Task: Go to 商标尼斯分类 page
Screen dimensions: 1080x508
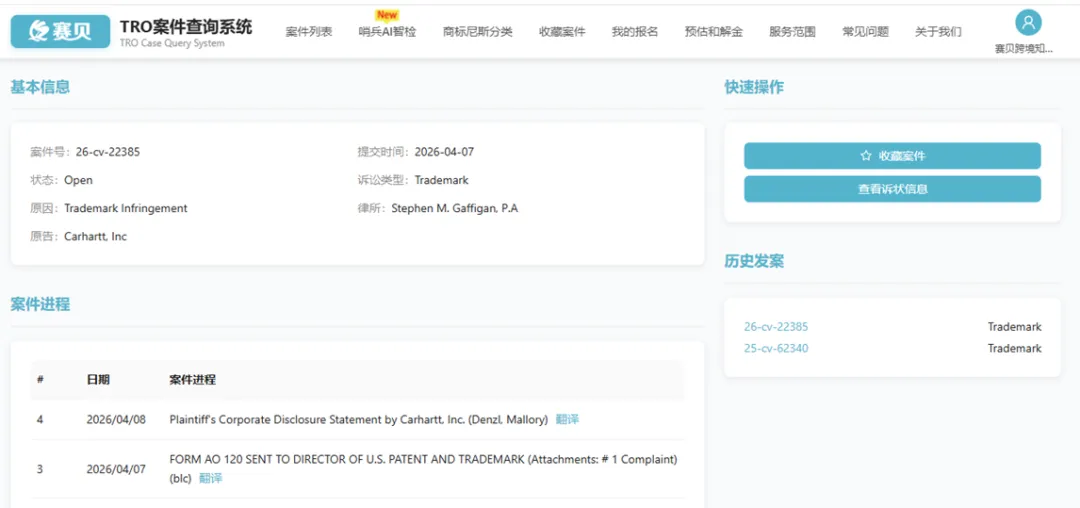Action: (477, 32)
